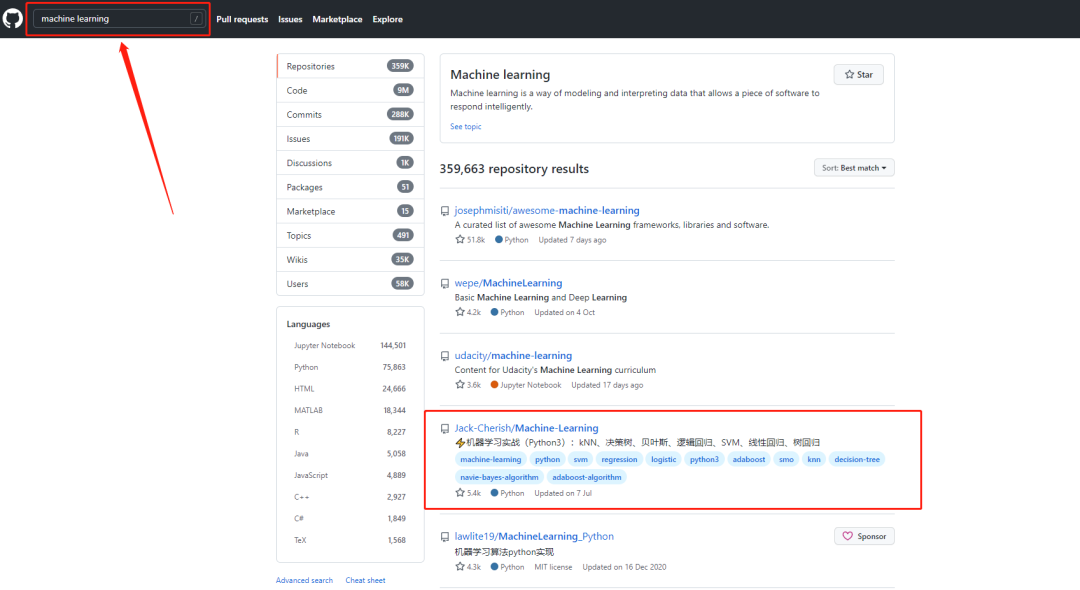Click the regression topic tag

(x=619, y=459)
